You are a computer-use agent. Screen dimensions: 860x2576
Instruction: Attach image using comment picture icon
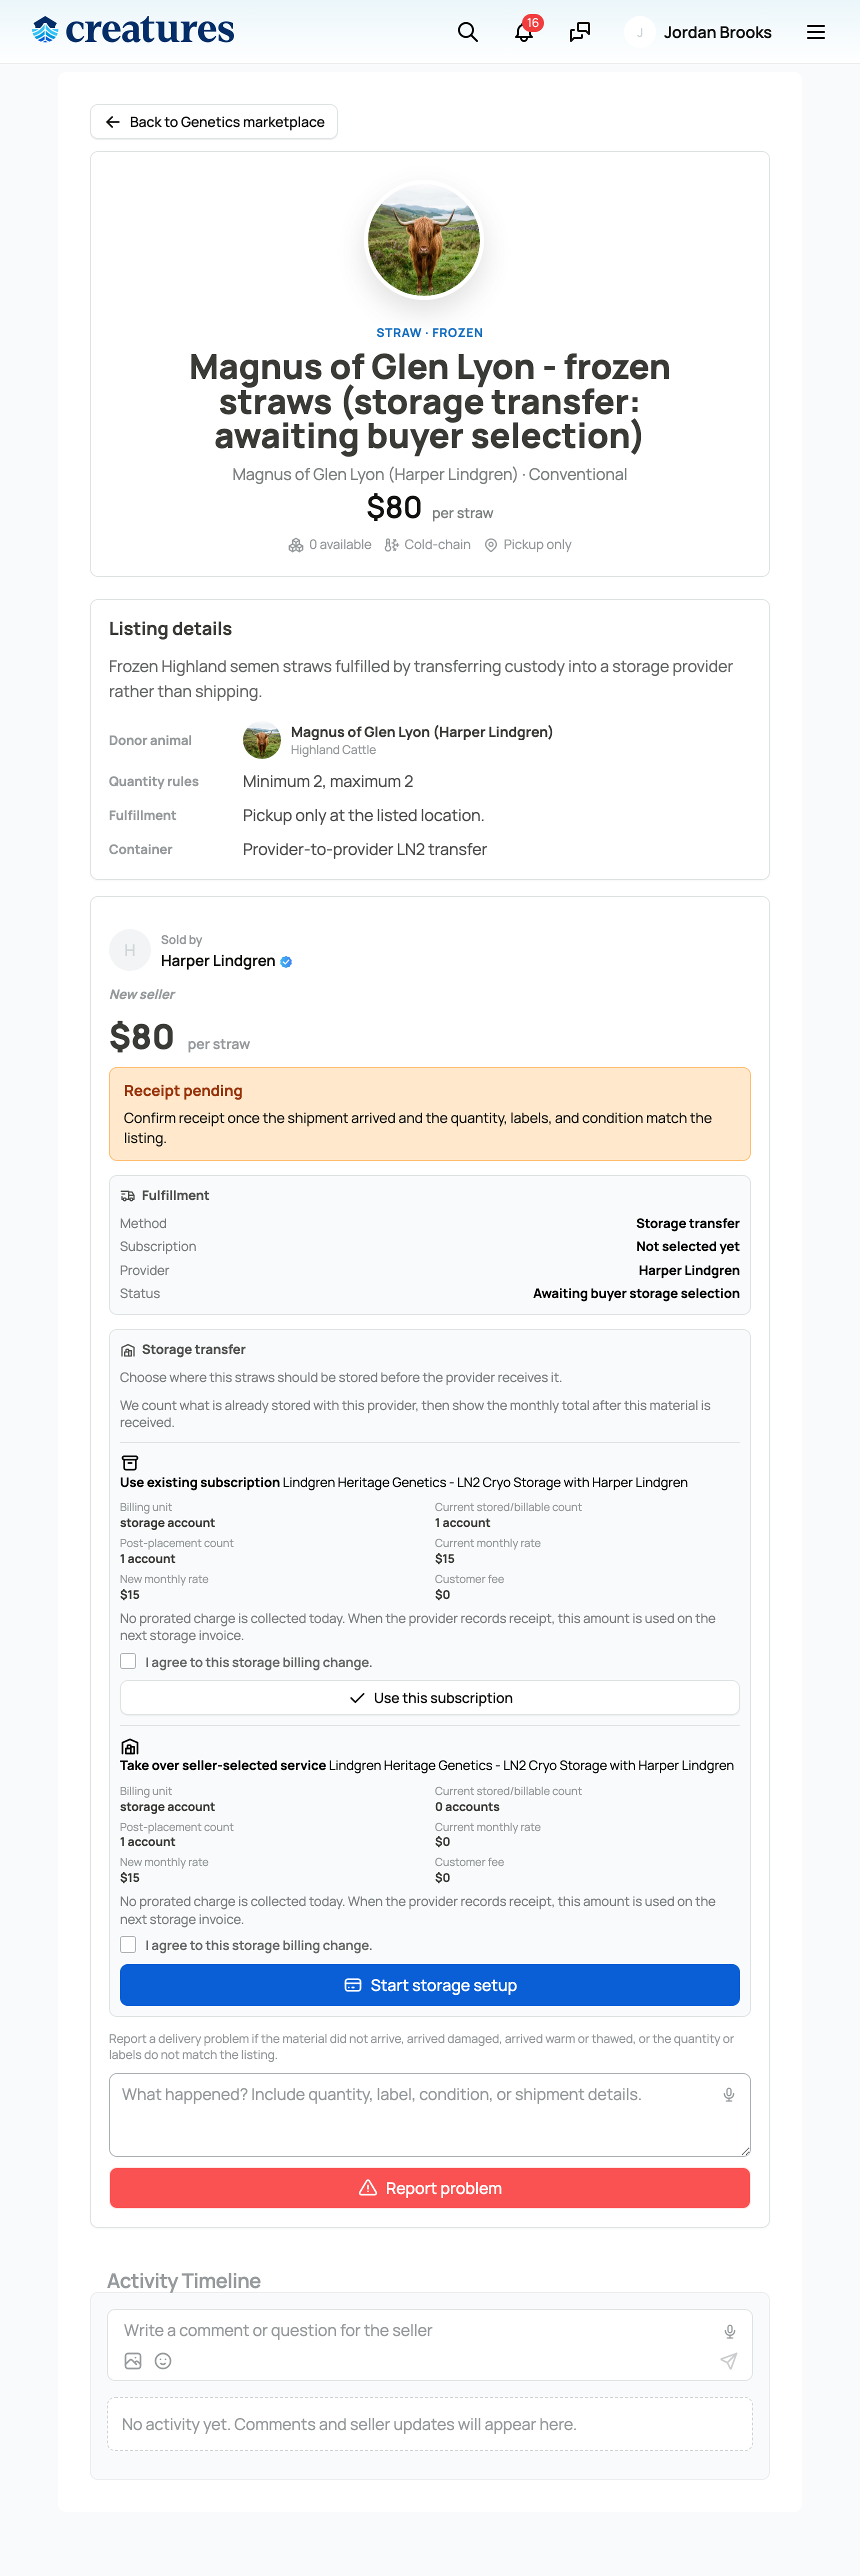coord(133,2361)
